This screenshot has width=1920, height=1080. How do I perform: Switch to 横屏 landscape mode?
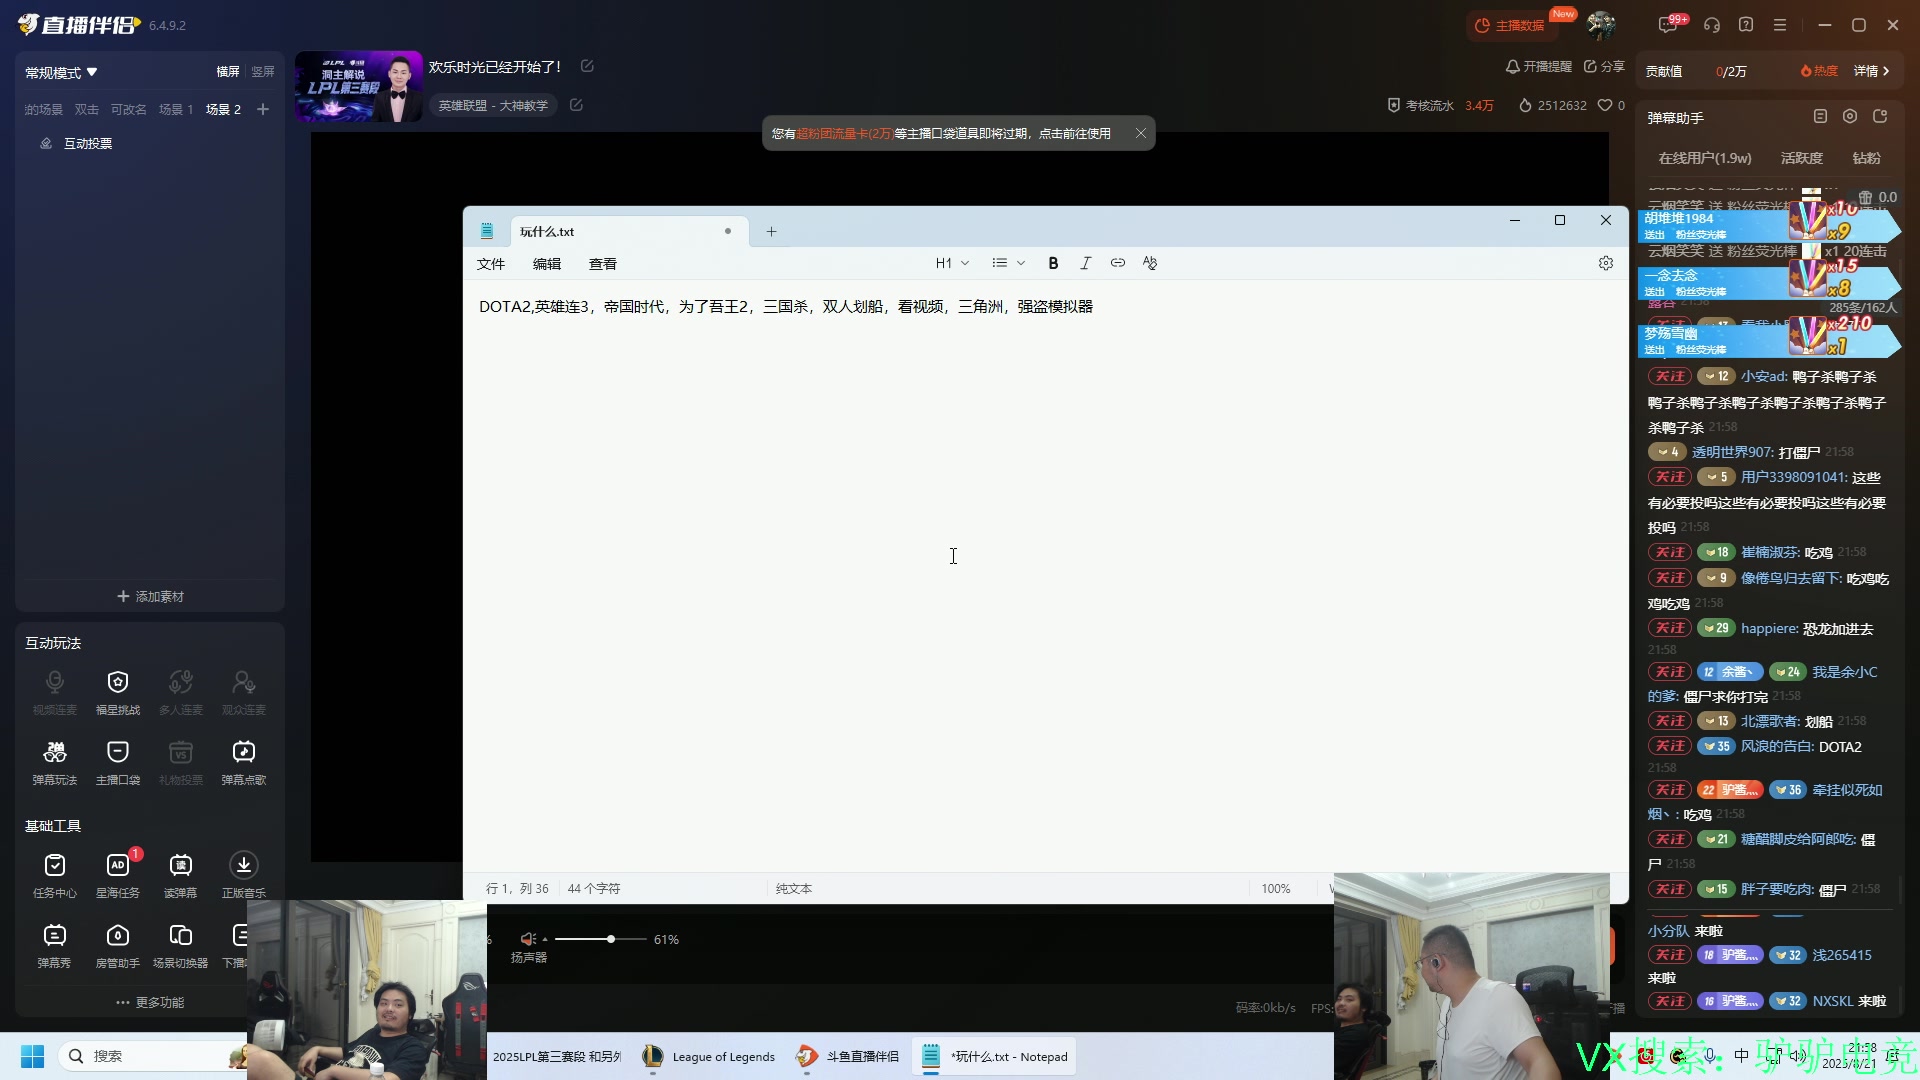[228, 72]
